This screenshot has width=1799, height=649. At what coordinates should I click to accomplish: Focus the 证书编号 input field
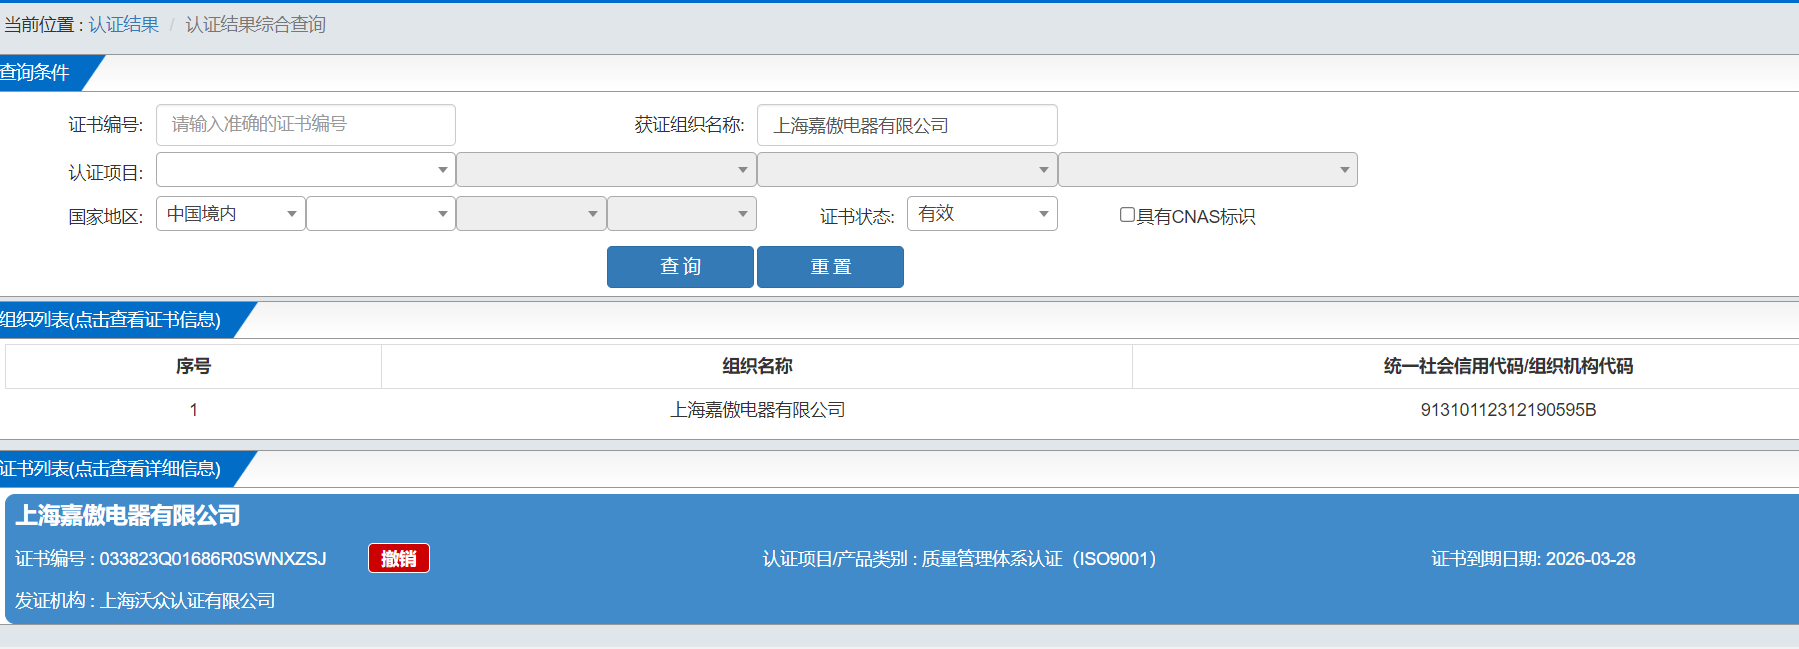tap(306, 125)
